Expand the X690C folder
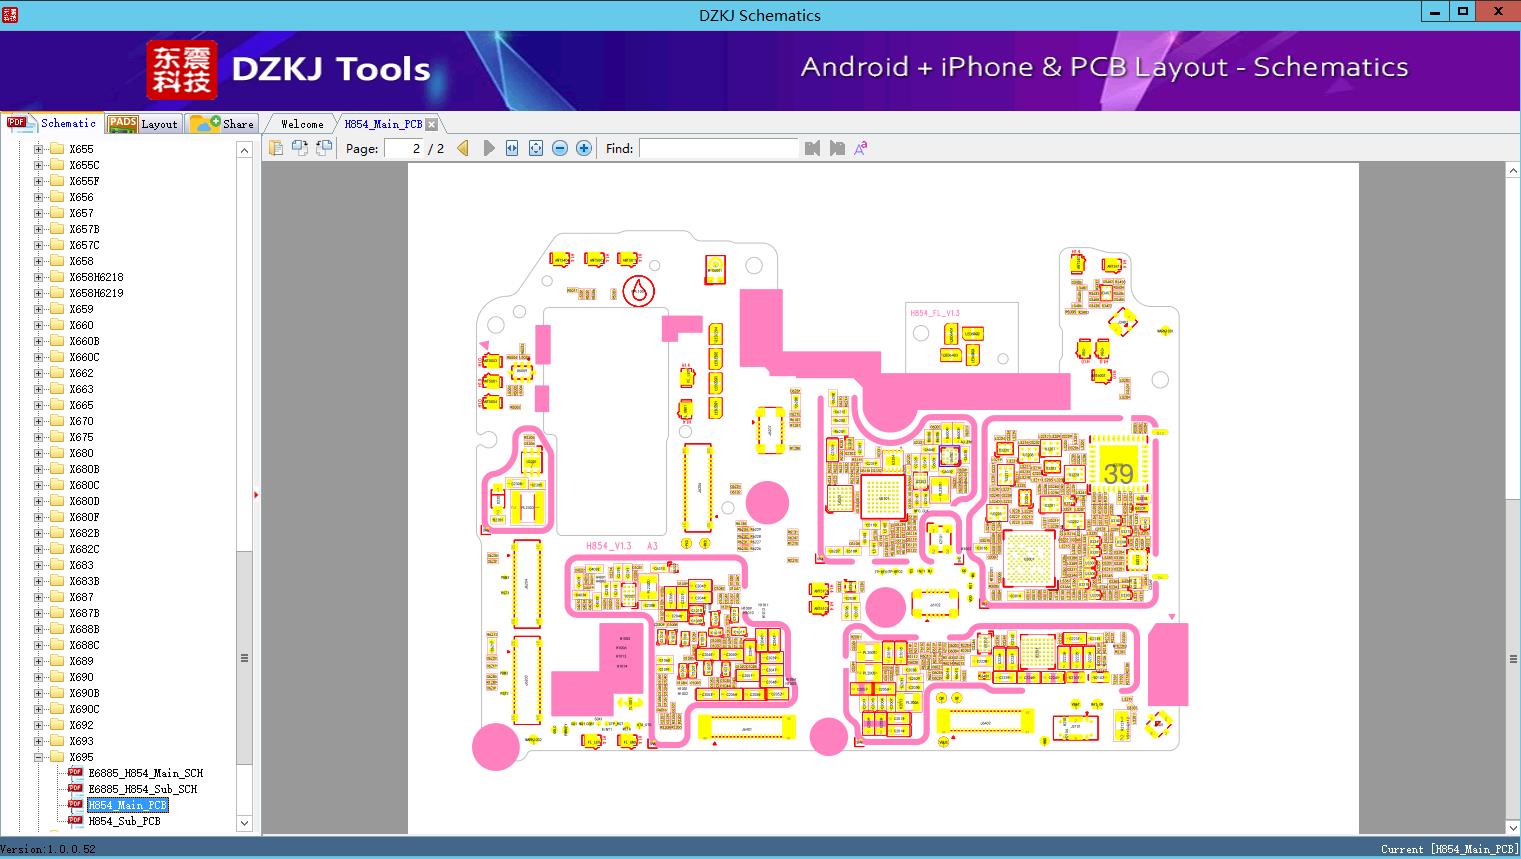Viewport: 1521px width, 859px height. pos(38,709)
